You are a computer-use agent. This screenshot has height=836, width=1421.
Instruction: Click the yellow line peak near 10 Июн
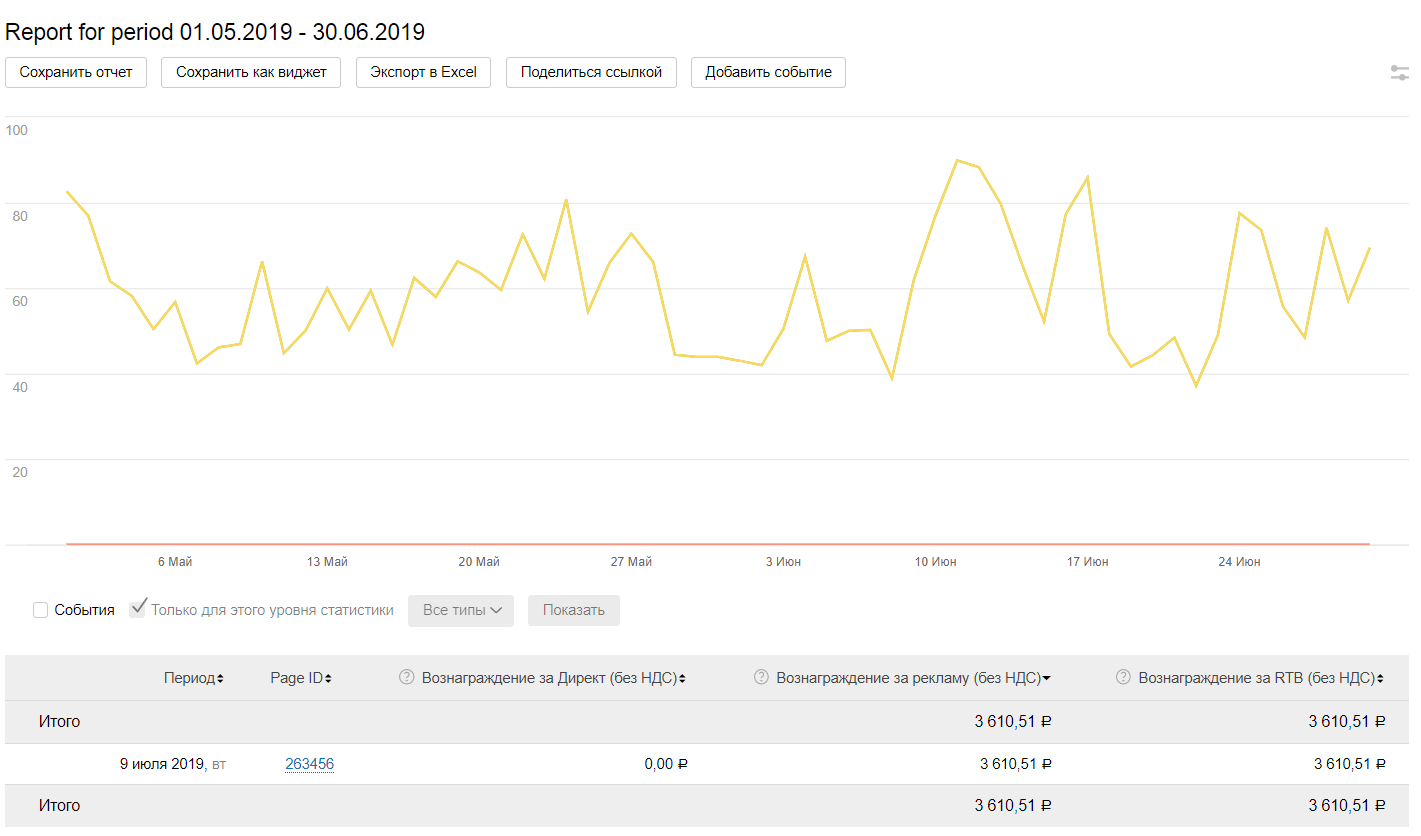click(957, 160)
